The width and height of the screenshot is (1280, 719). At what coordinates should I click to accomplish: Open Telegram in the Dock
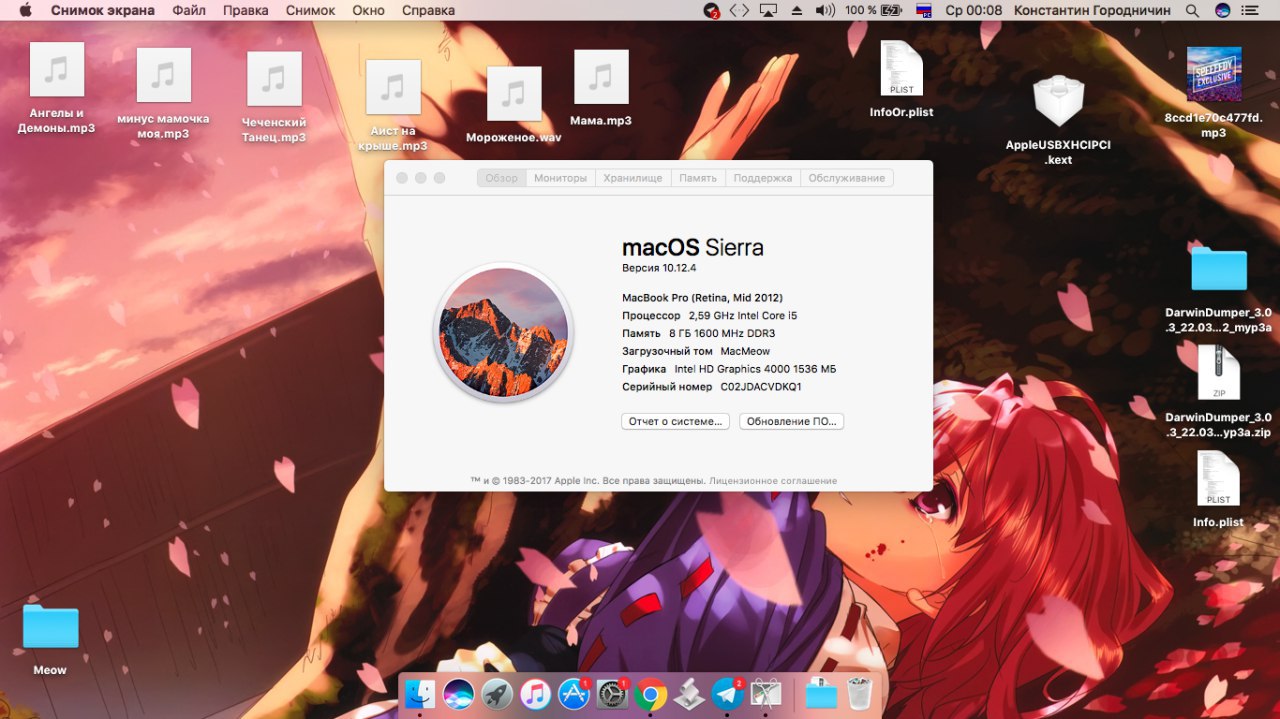[727, 694]
